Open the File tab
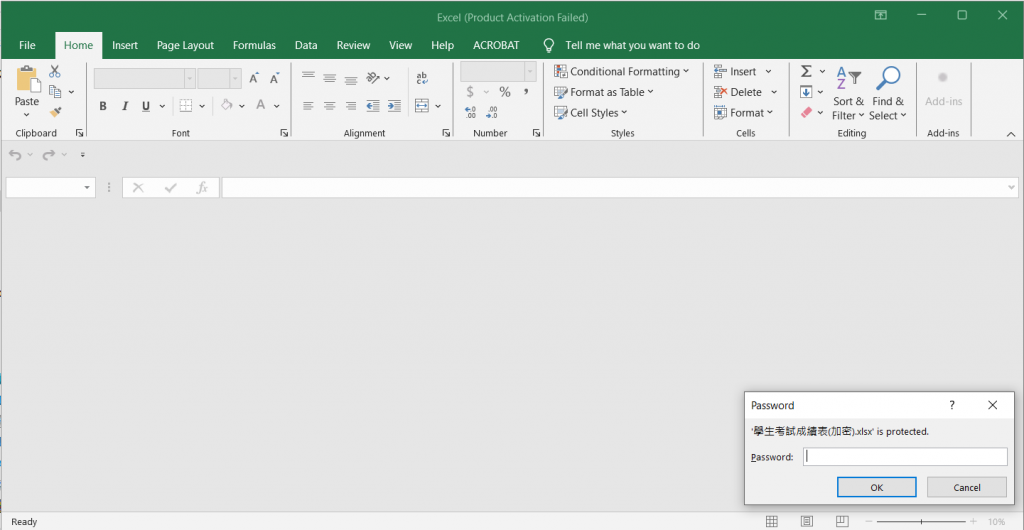The width and height of the screenshot is (1024, 530). (x=27, y=45)
